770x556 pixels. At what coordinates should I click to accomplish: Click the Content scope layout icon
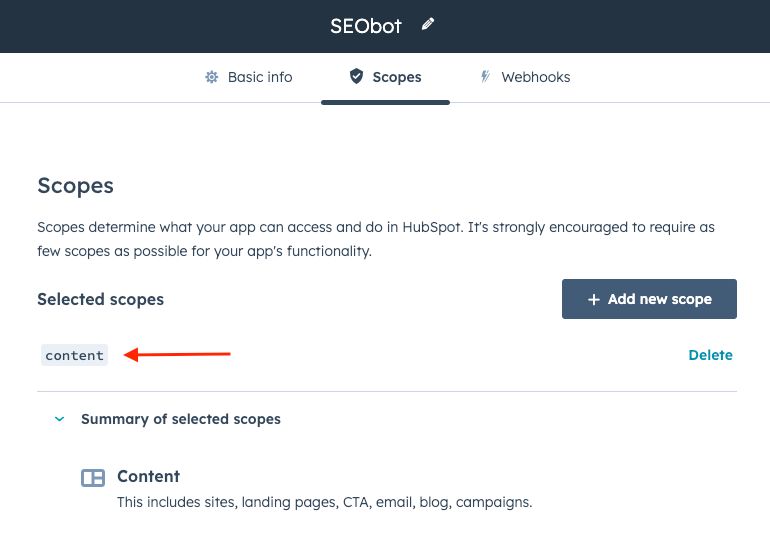click(x=93, y=478)
